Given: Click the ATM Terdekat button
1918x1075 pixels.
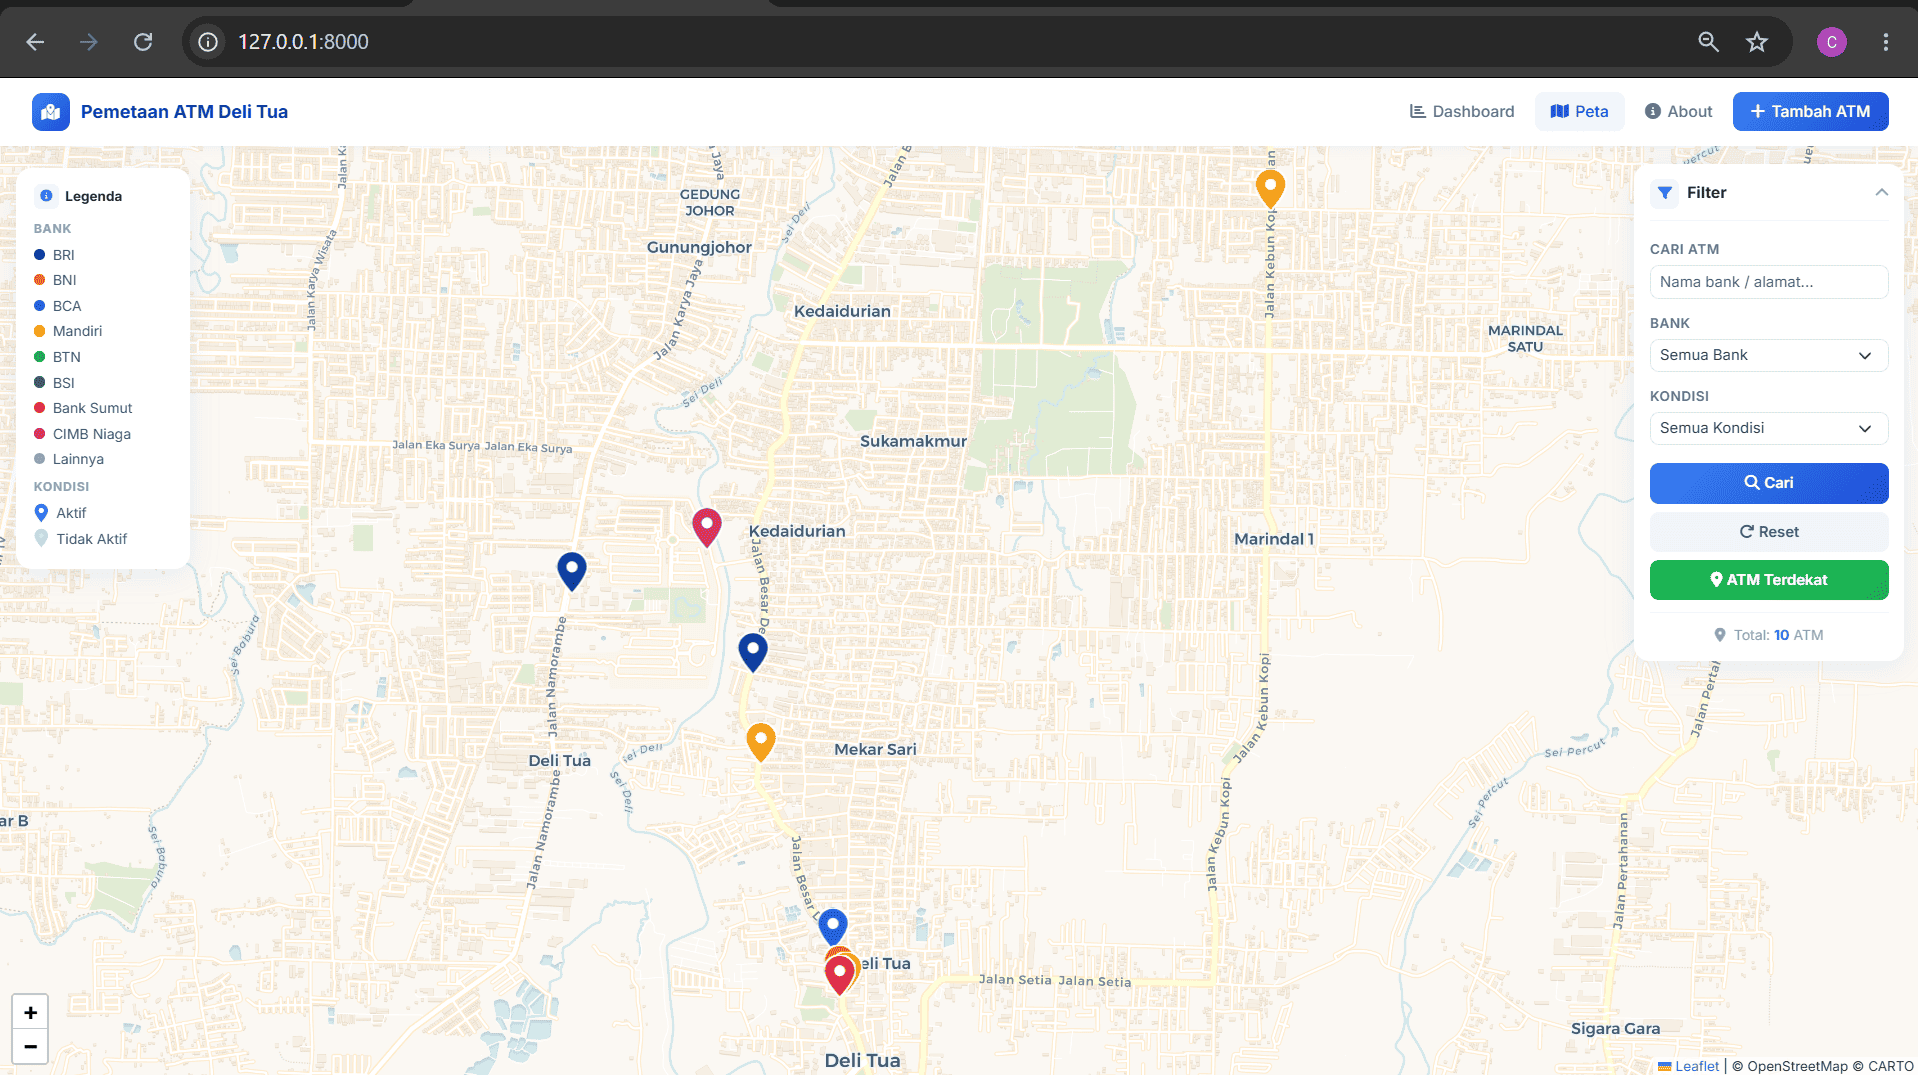Looking at the screenshot, I should [1769, 580].
